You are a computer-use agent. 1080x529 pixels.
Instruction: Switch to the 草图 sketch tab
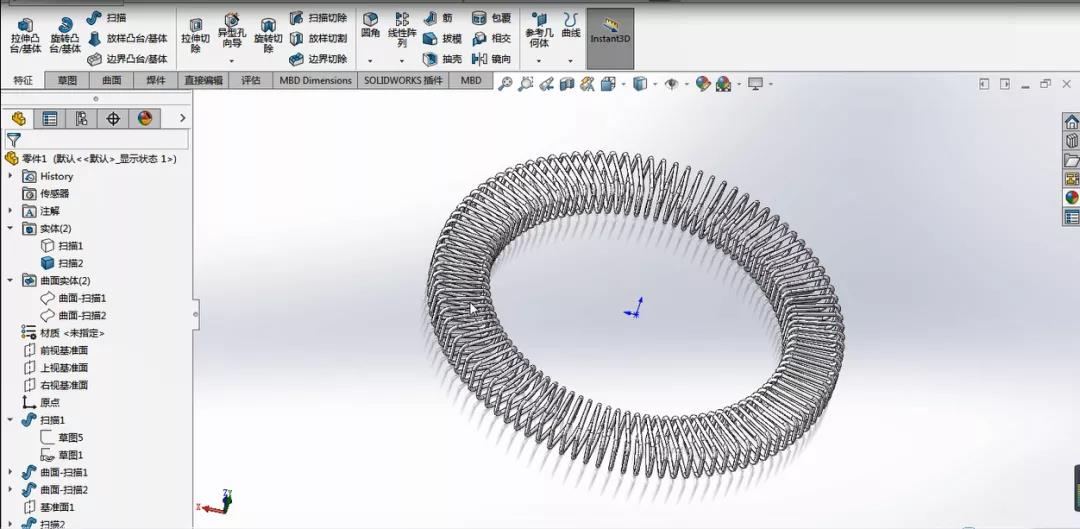coord(67,80)
